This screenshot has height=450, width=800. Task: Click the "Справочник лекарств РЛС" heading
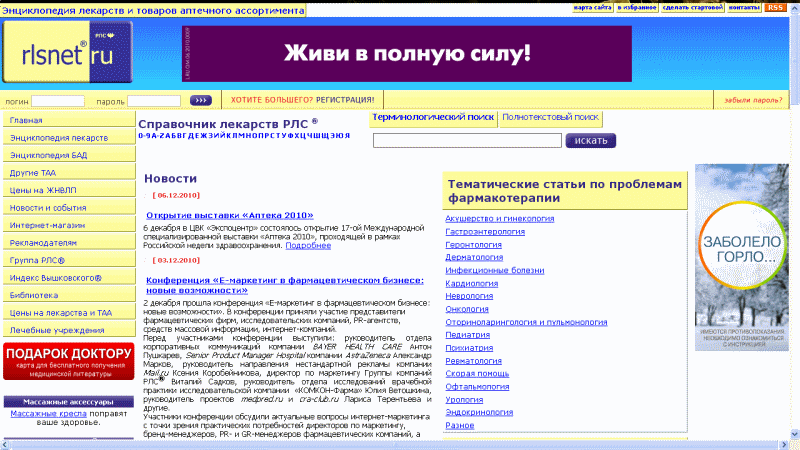coord(228,124)
